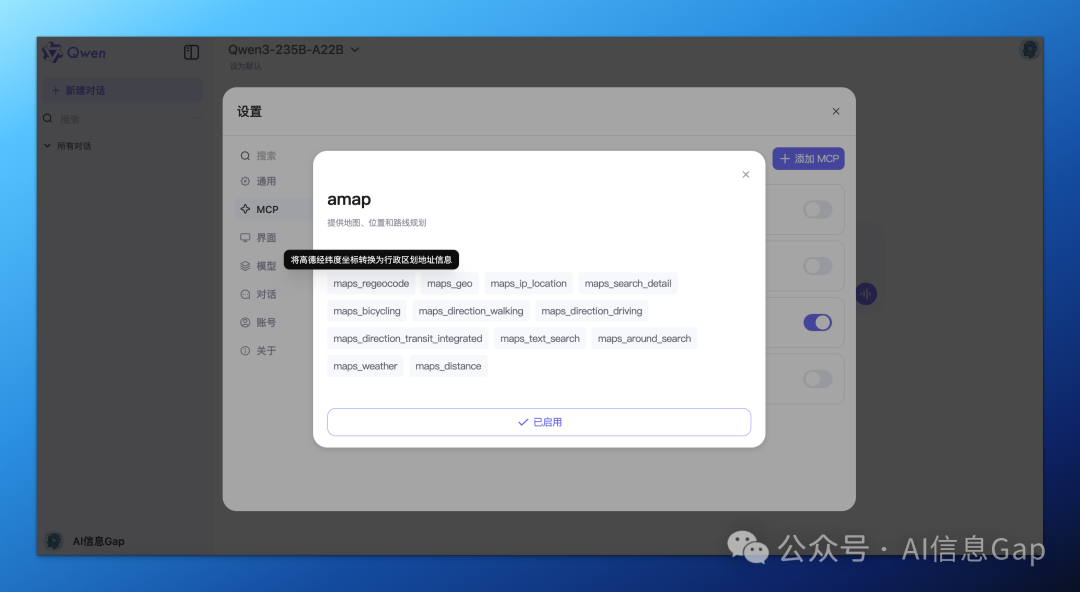The image size is (1080, 592).
Task: Click the Qwen logo
Action: 74,52
